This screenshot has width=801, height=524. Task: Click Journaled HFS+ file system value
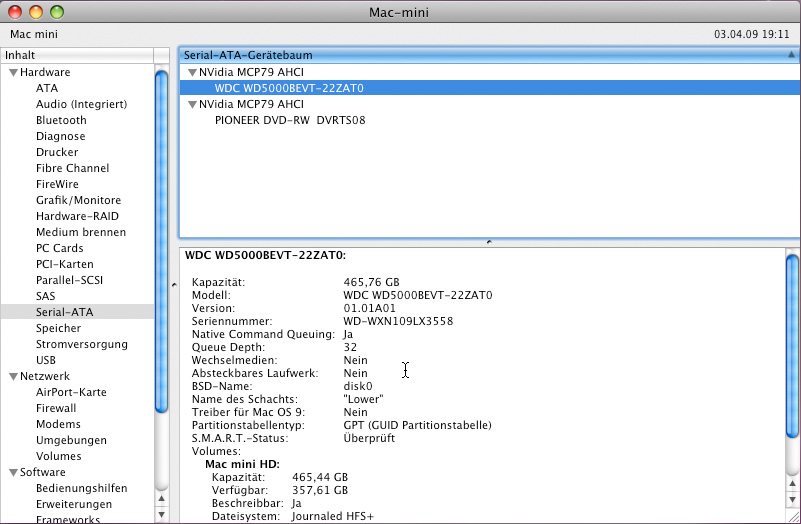(x=333, y=516)
